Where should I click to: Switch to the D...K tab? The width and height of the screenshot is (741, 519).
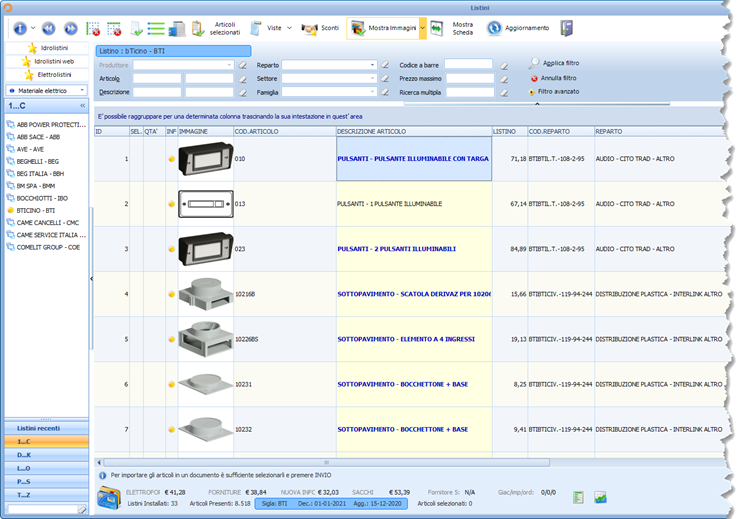[46, 455]
